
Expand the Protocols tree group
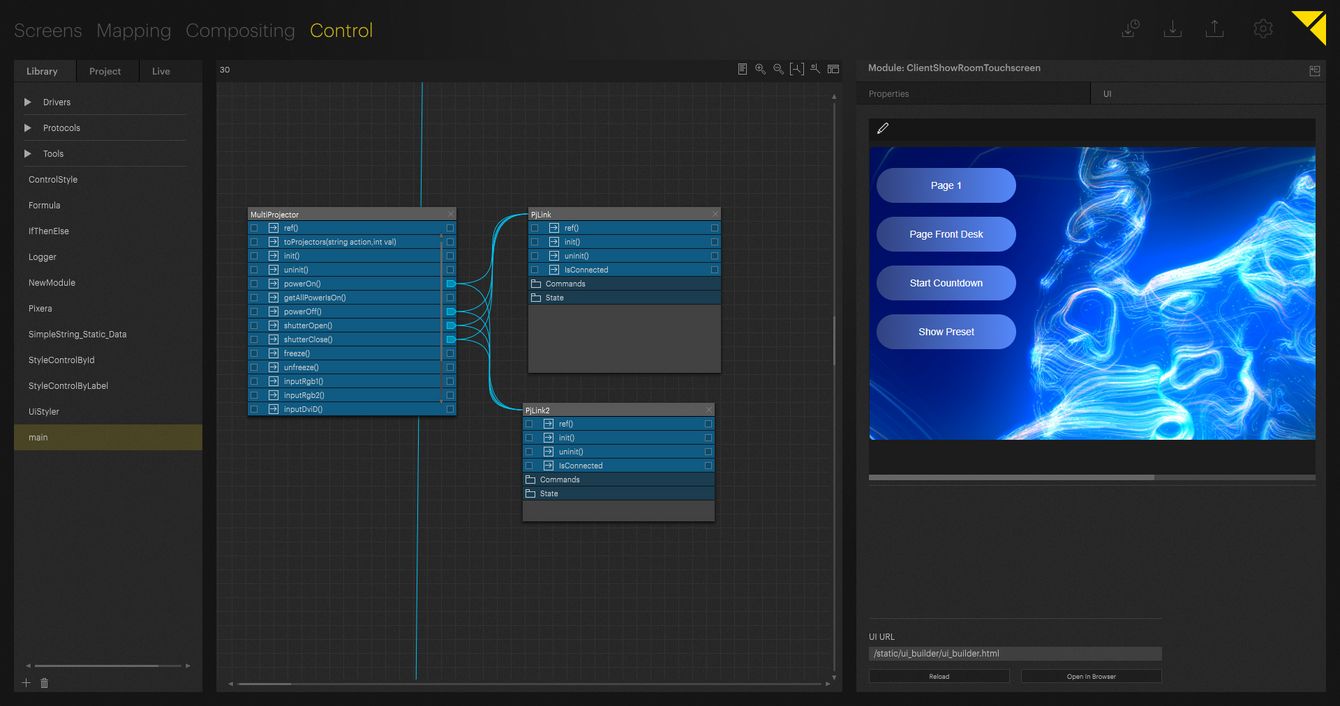28,128
